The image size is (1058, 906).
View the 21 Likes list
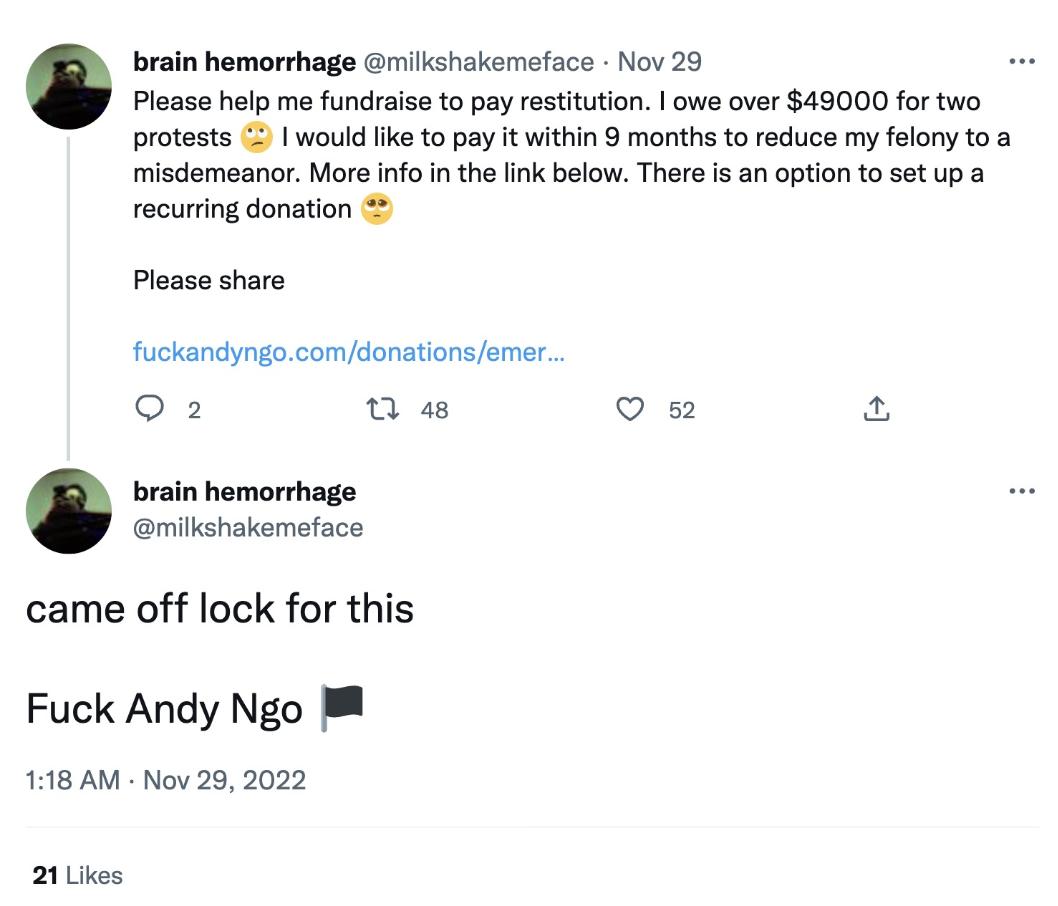78,876
